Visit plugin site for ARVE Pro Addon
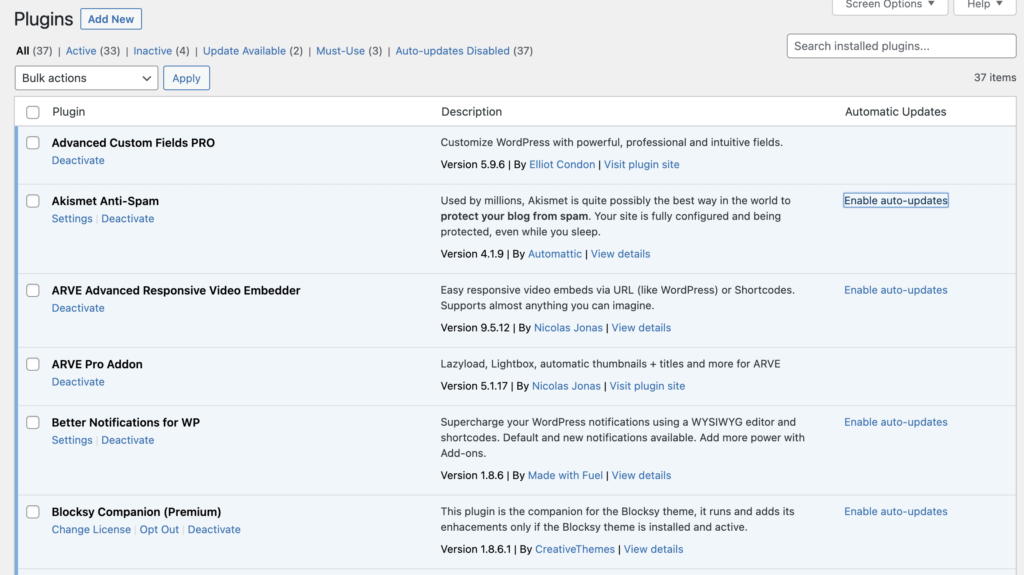The height and width of the screenshot is (575, 1024). (647, 386)
